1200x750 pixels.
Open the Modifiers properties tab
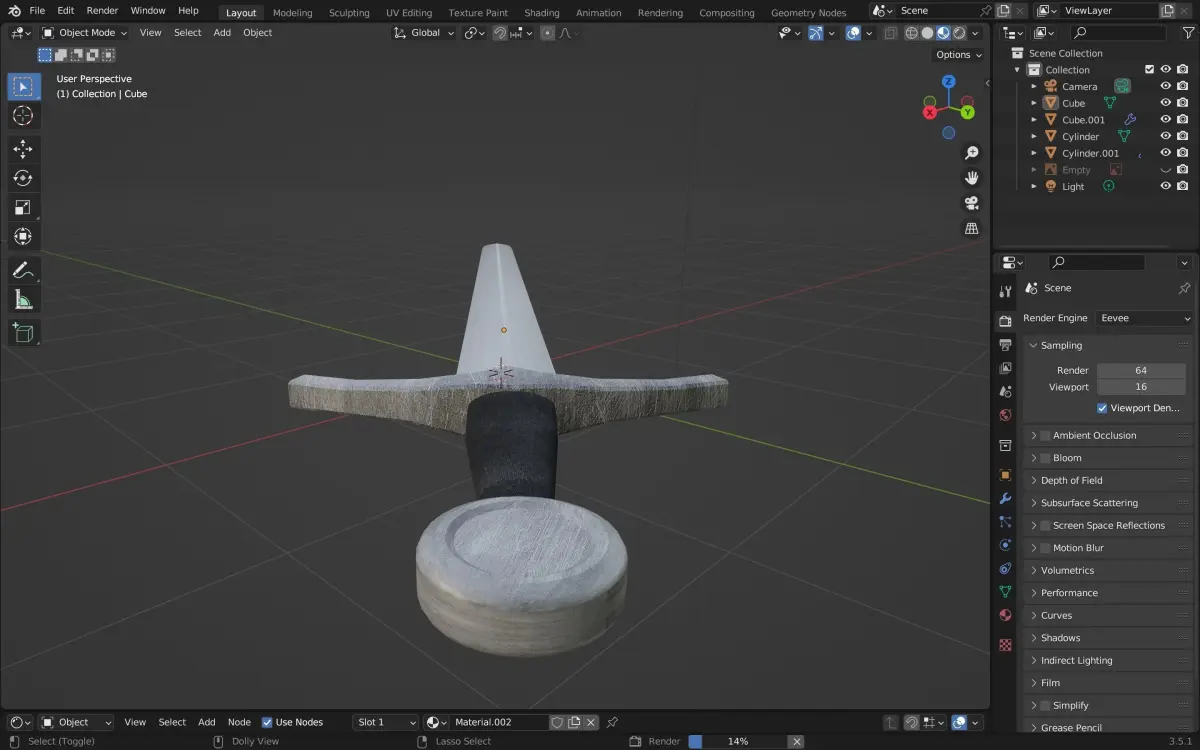pyautogui.click(x=1005, y=499)
